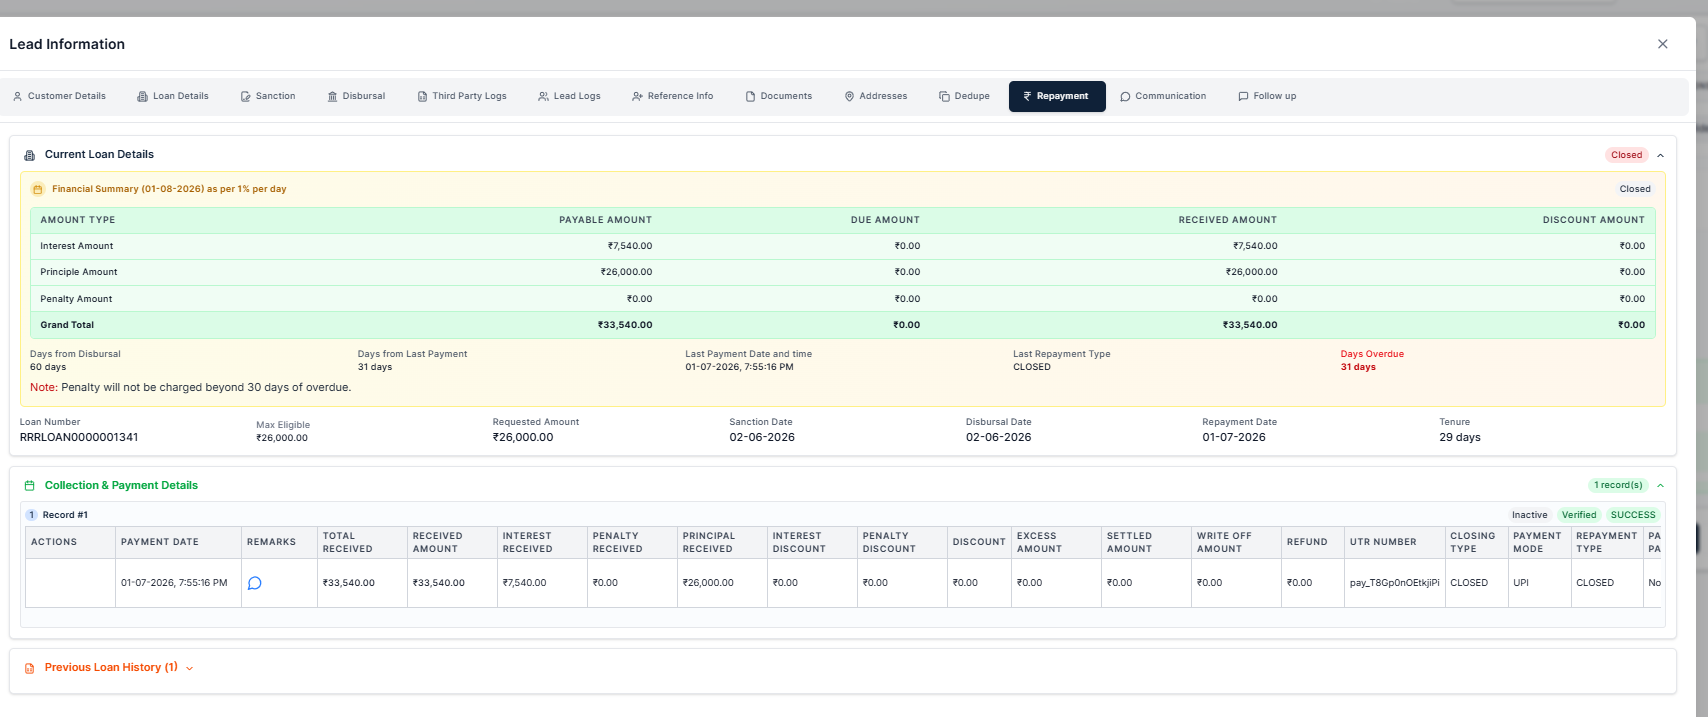
Task: Click the red Closed status badge
Action: pyautogui.click(x=1626, y=155)
